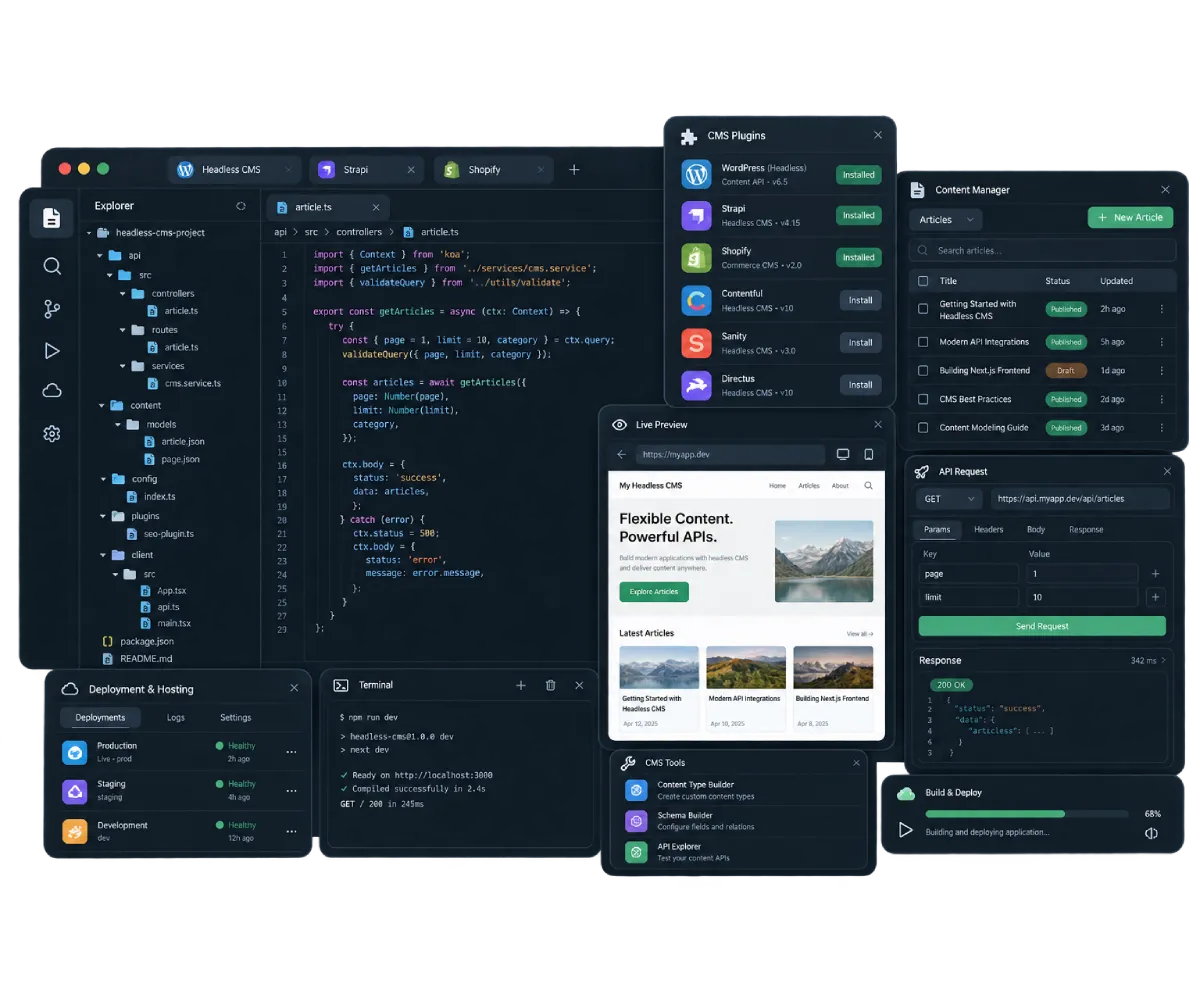The image size is (1200, 1000).
Task: Open more options for Development deployment
Action: tap(291, 831)
